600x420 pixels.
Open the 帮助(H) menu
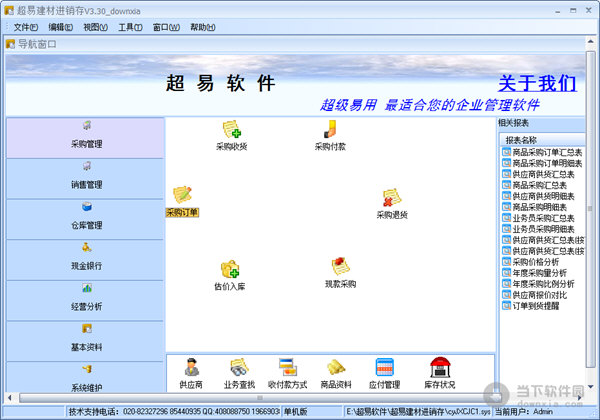(x=203, y=27)
